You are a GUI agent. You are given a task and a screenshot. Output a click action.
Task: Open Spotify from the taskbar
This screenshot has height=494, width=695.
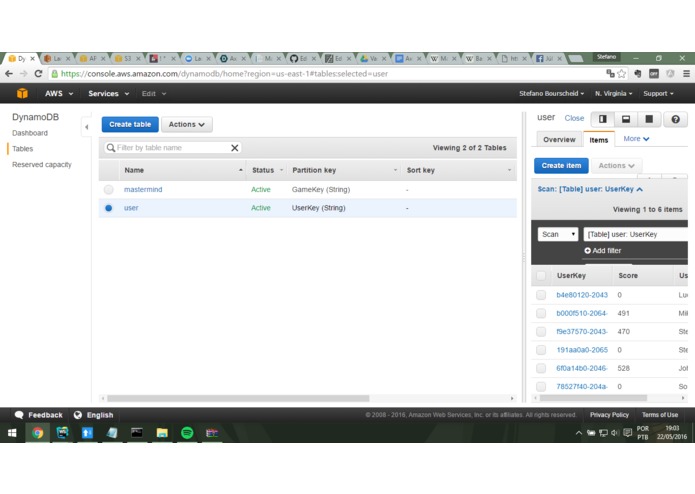tap(187, 433)
